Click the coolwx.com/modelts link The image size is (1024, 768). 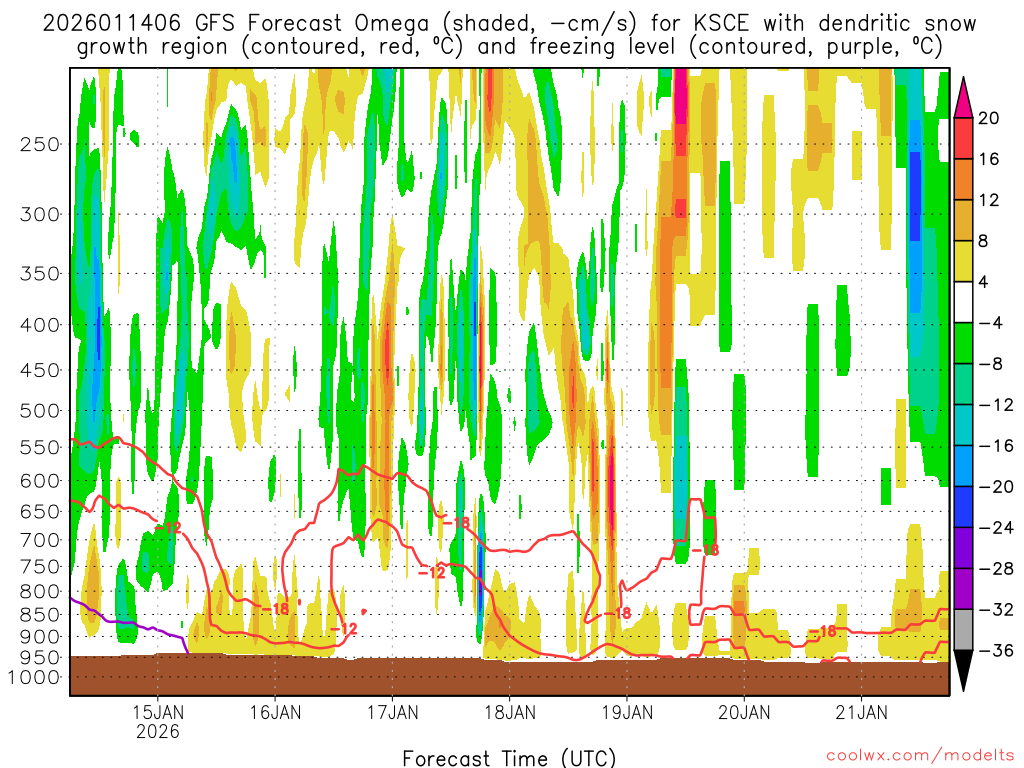pos(920,756)
